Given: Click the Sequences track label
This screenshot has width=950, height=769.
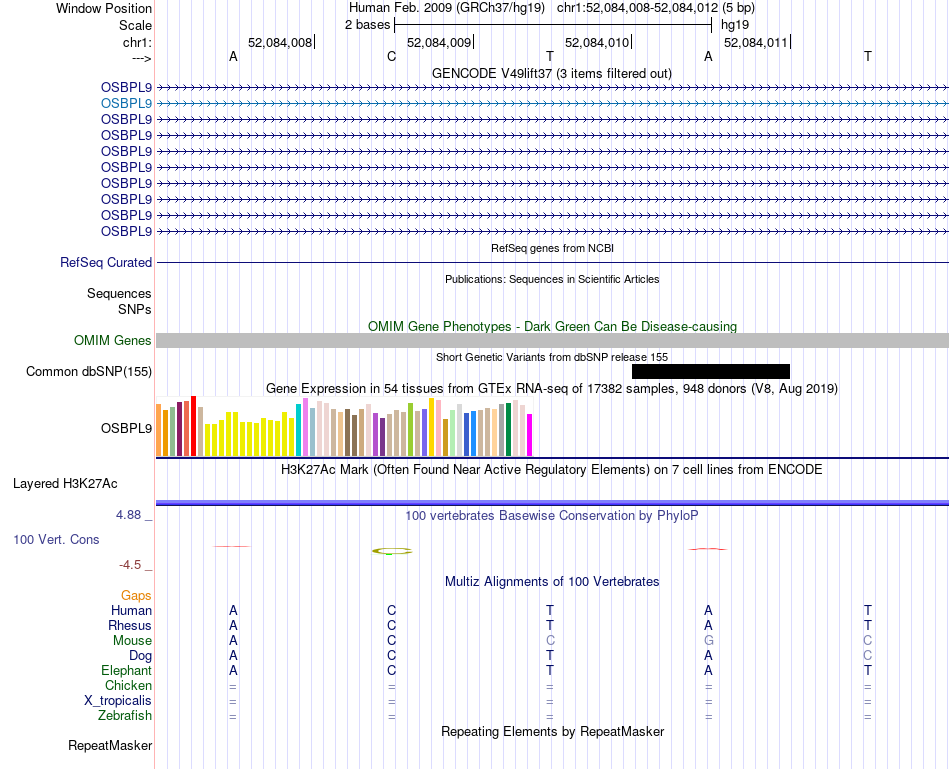Looking at the screenshot, I should point(119,293).
